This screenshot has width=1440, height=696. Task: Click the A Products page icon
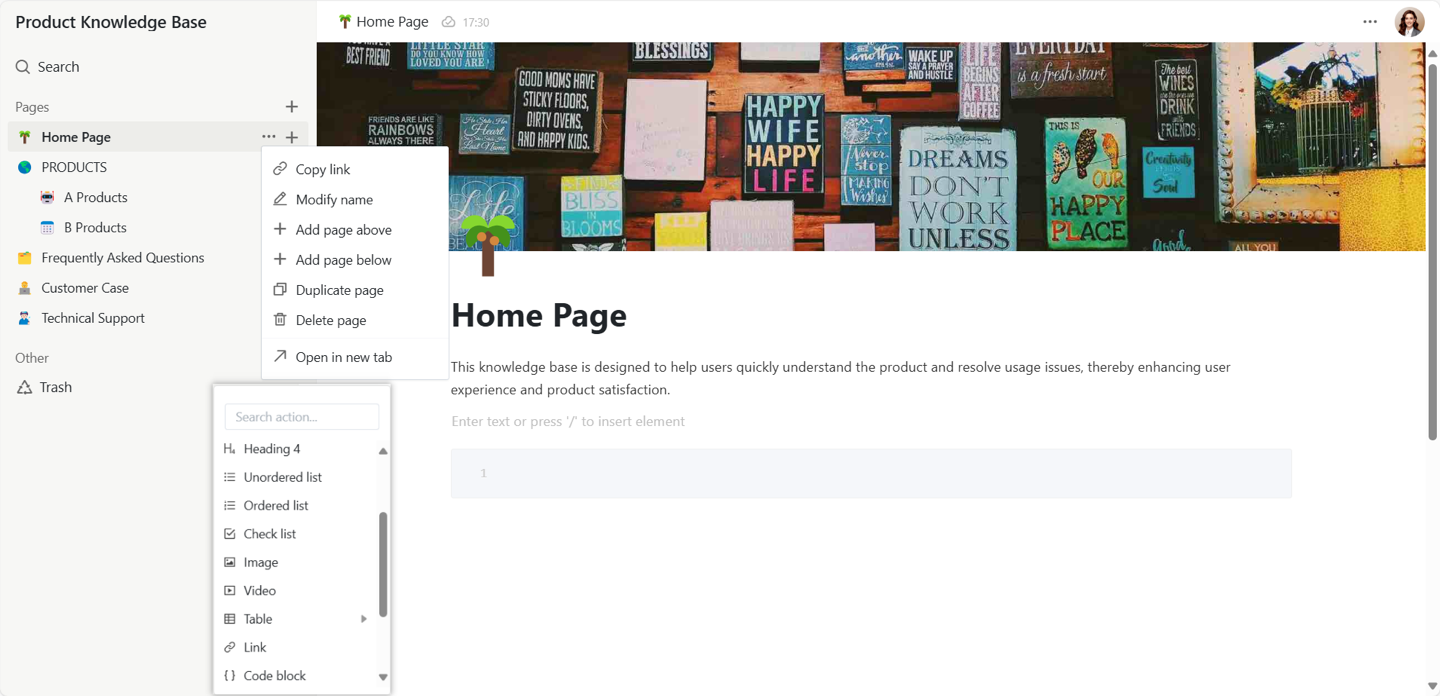pyautogui.click(x=47, y=197)
